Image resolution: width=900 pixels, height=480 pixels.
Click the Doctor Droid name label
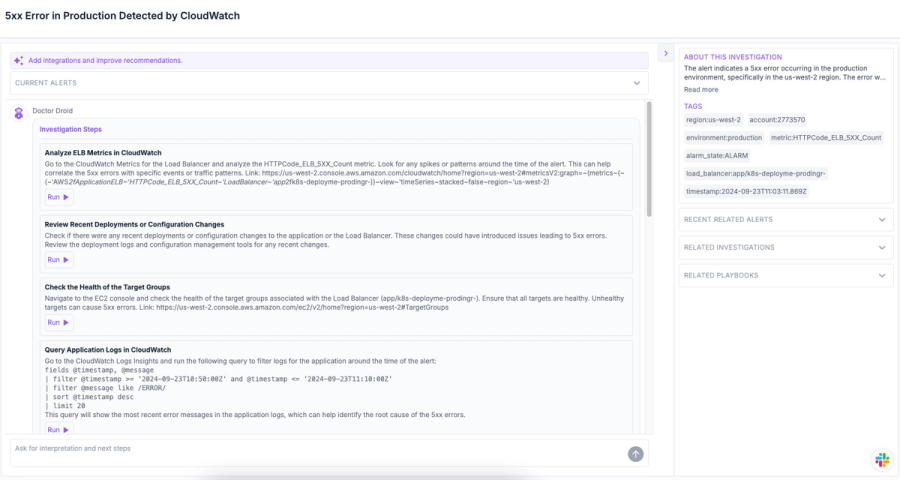tap(52, 111)
